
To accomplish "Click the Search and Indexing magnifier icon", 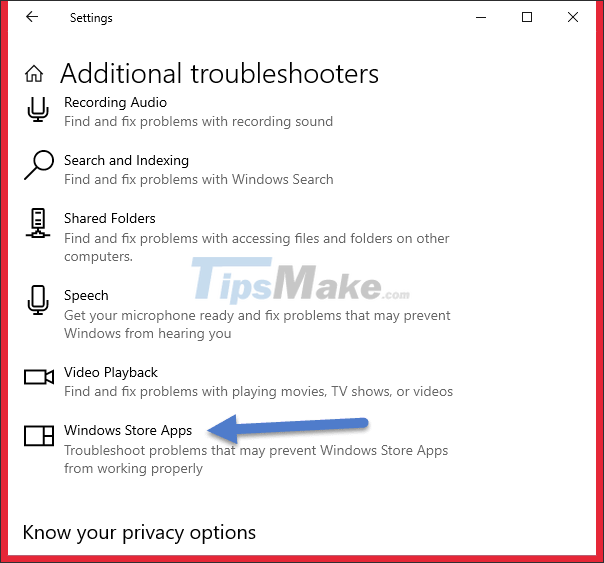I will point(39,165).
